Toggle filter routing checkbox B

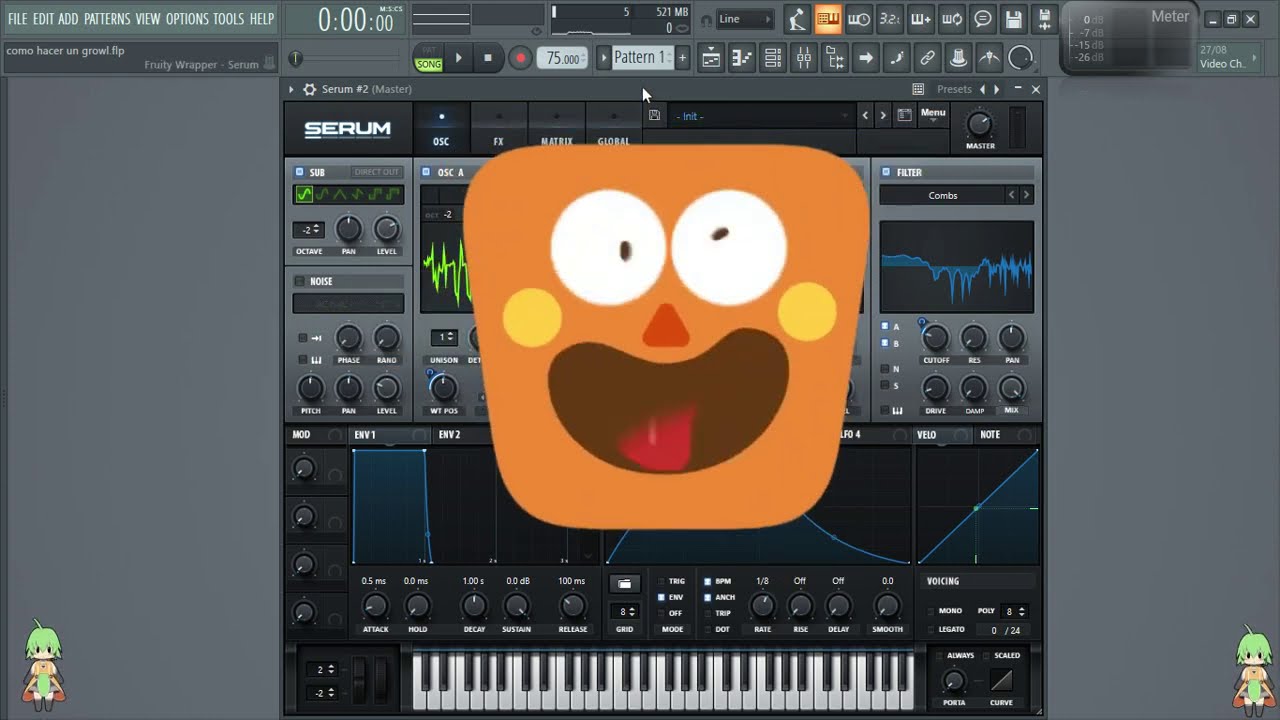885,343
